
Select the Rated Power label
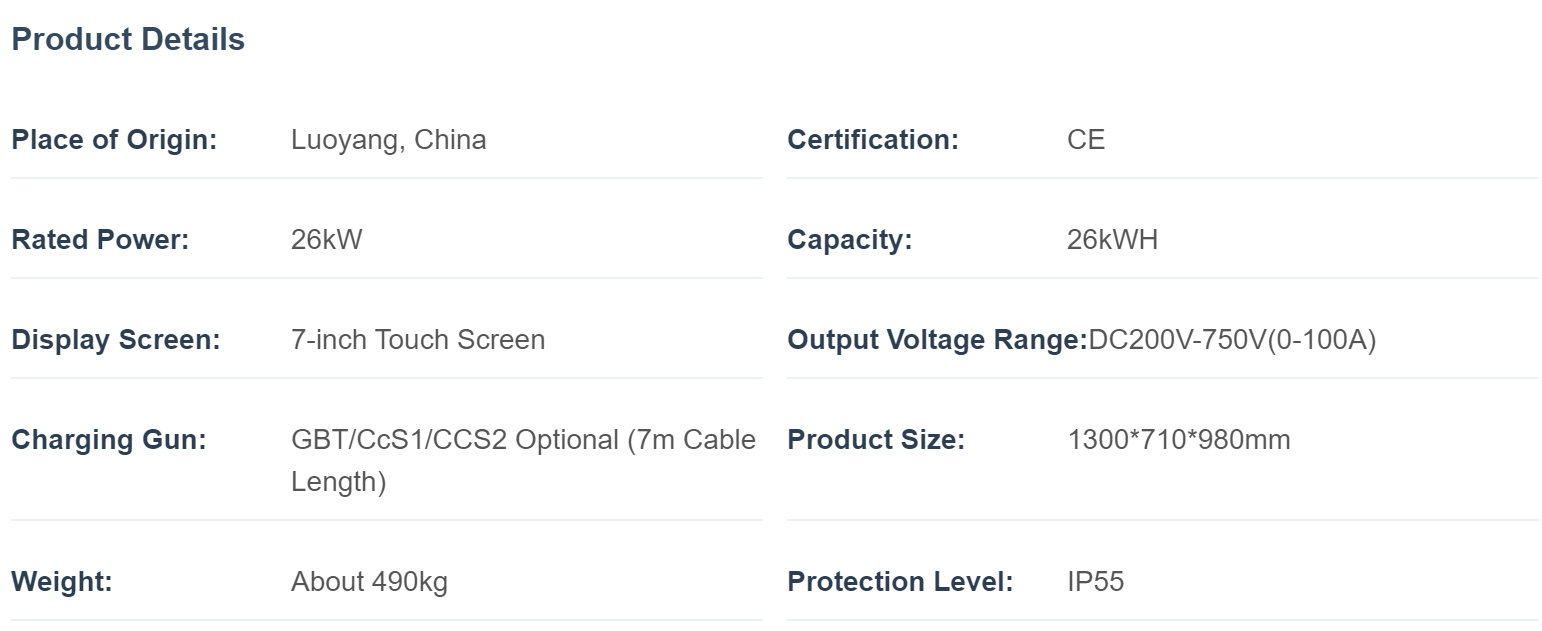(100, 240)
